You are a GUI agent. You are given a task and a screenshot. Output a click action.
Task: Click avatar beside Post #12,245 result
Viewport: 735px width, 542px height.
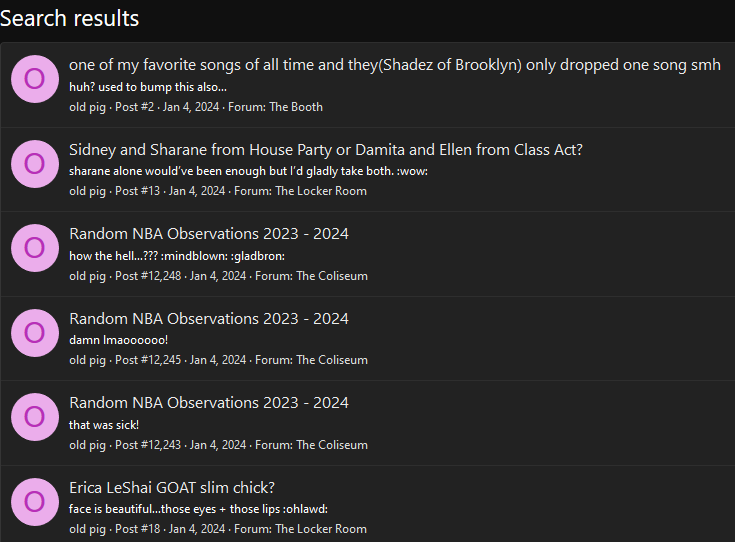point(34,332)
